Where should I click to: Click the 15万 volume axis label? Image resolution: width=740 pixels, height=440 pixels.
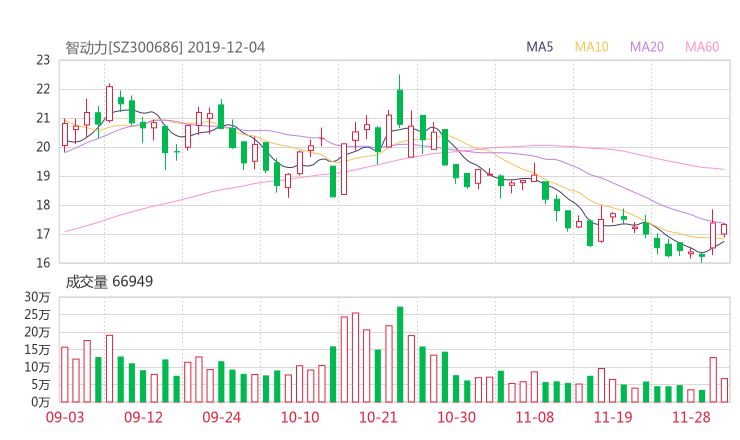pos(37,350)
